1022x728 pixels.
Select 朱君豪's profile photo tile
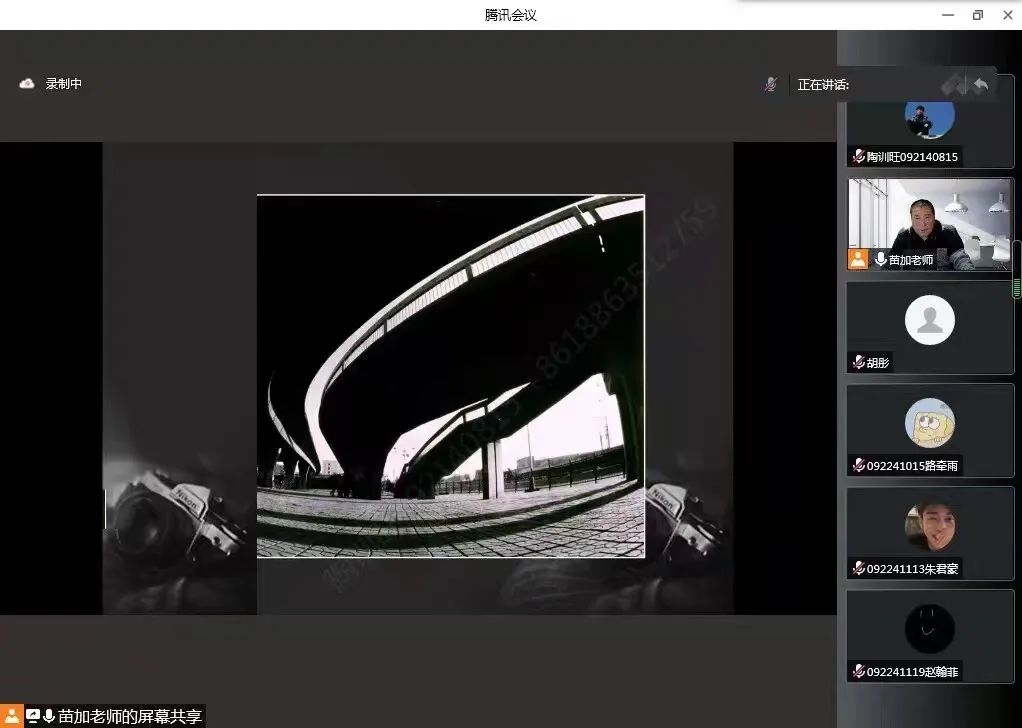click(930, 526)
